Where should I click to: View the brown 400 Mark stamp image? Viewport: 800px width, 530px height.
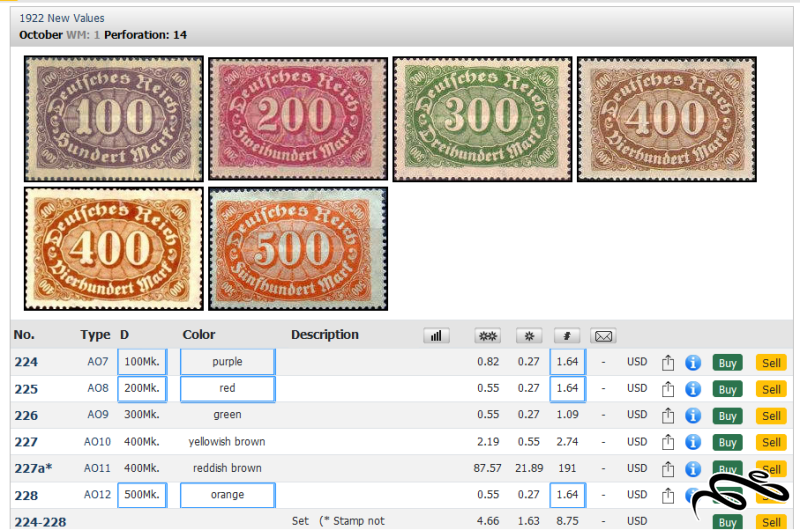[667, 119]
